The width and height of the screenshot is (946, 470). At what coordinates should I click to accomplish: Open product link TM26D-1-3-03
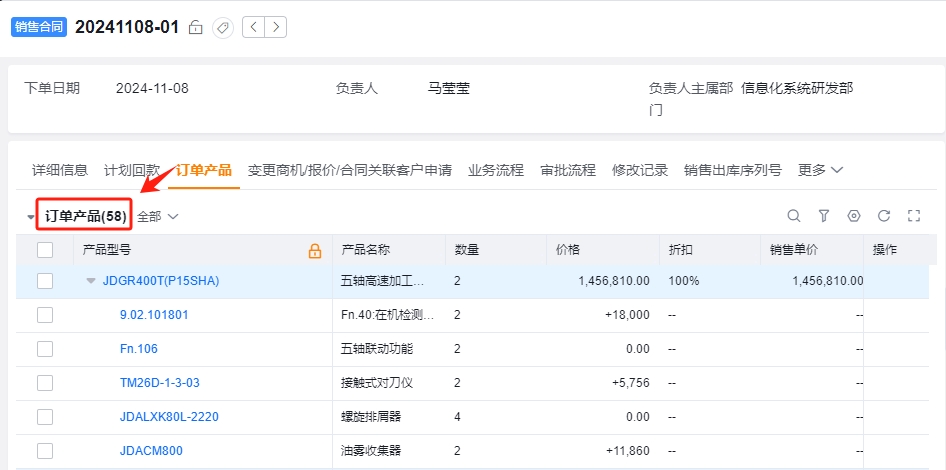[160, 383]
